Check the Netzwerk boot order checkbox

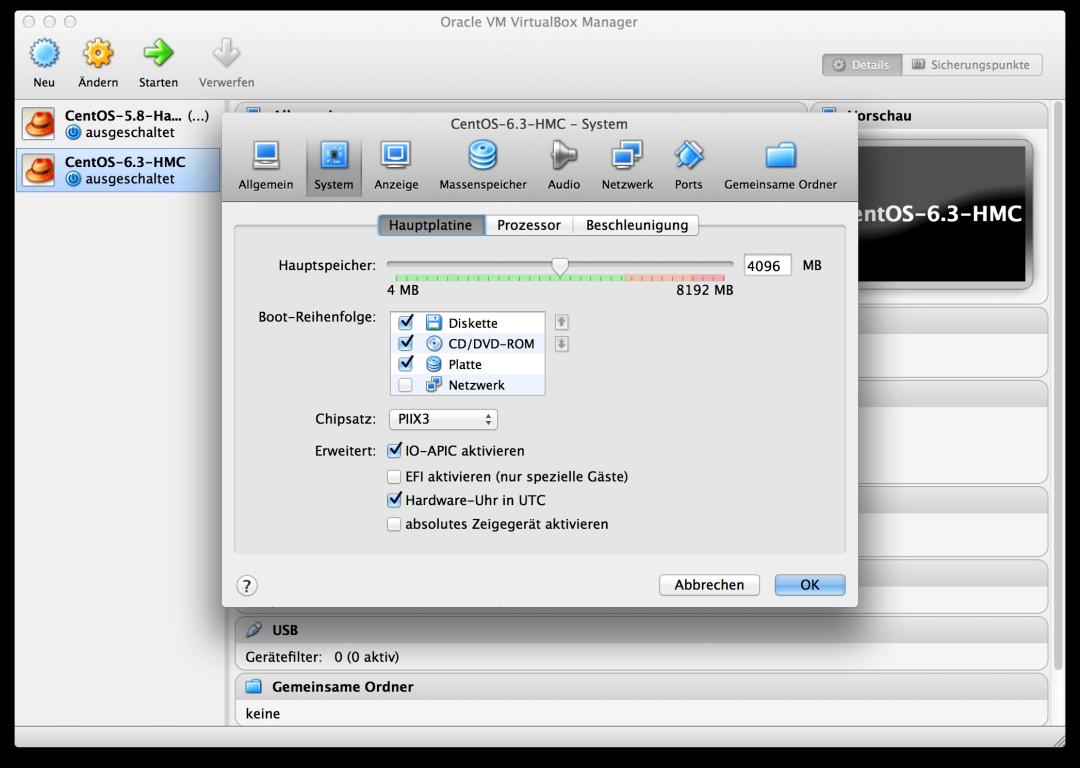[x=406, y=385]
